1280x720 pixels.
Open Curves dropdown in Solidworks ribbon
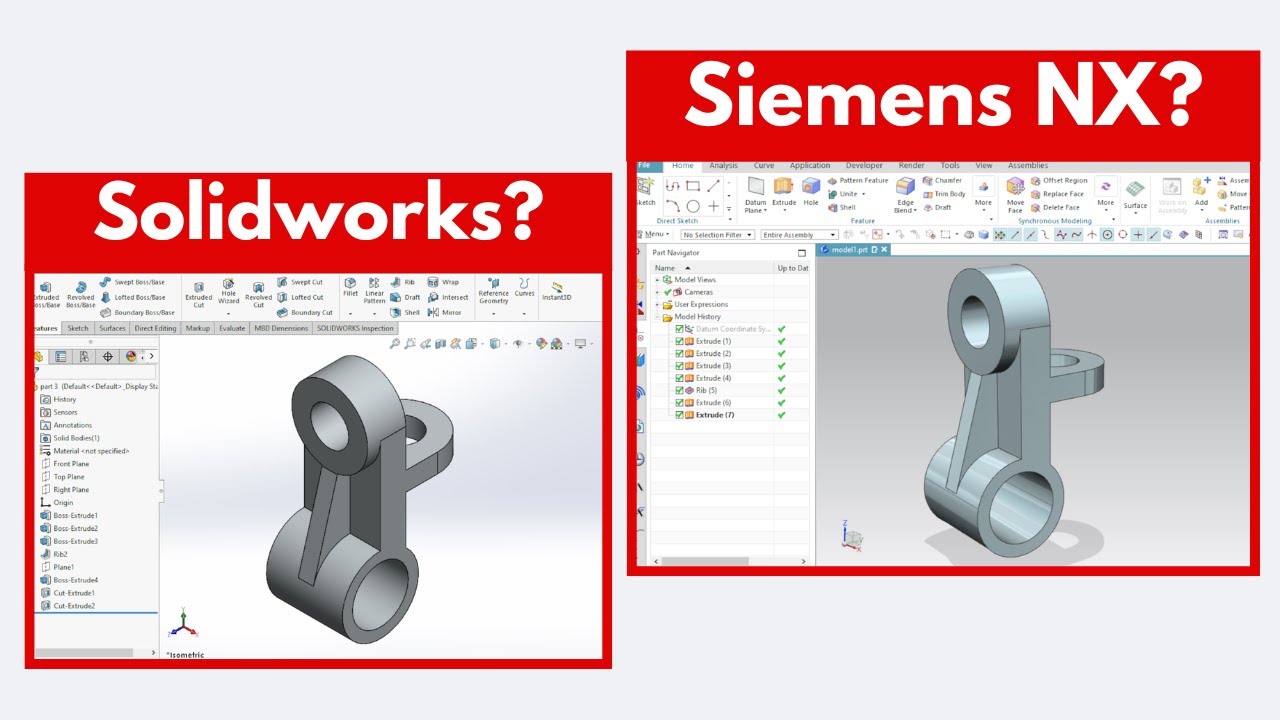pyautogui.click(x=524, y=314)
